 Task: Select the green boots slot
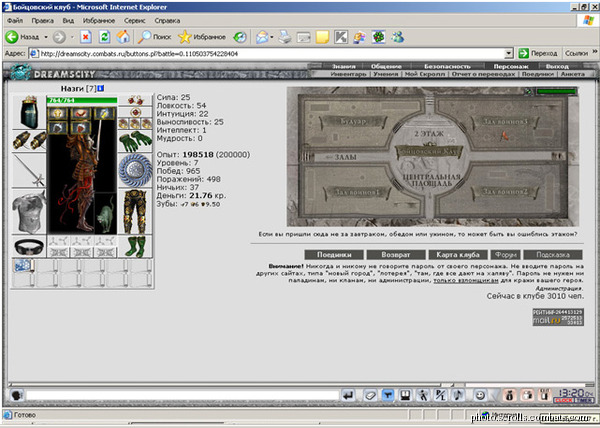click(135, 247)
